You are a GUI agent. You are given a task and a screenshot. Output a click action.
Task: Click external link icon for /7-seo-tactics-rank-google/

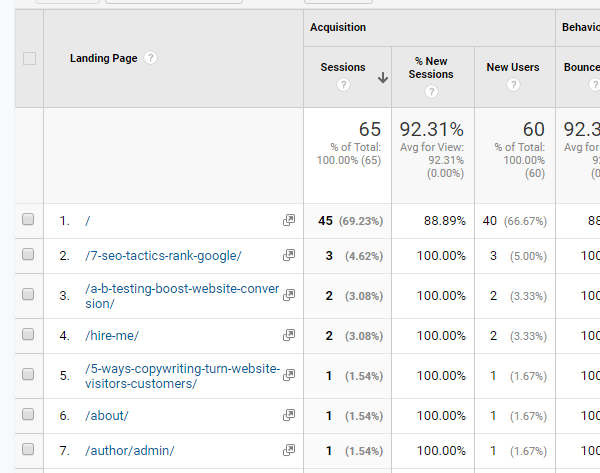click(x=289, y=255)
